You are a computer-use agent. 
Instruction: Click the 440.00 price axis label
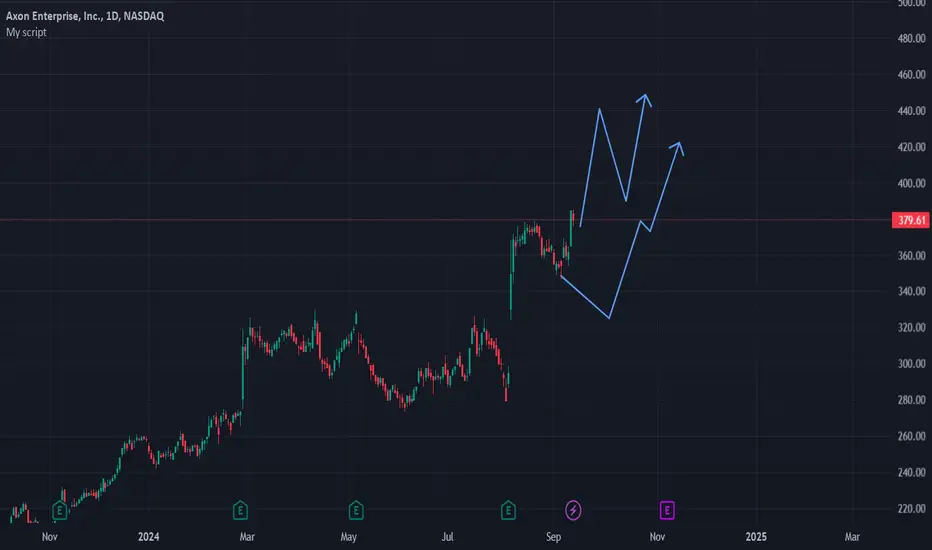point(911,111)
